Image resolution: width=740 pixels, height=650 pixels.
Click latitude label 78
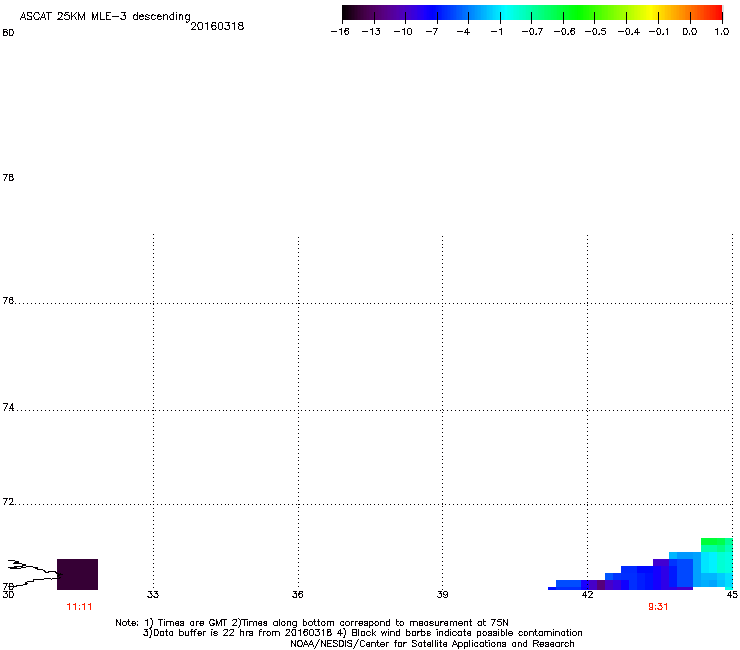click(x=8, y=177)
